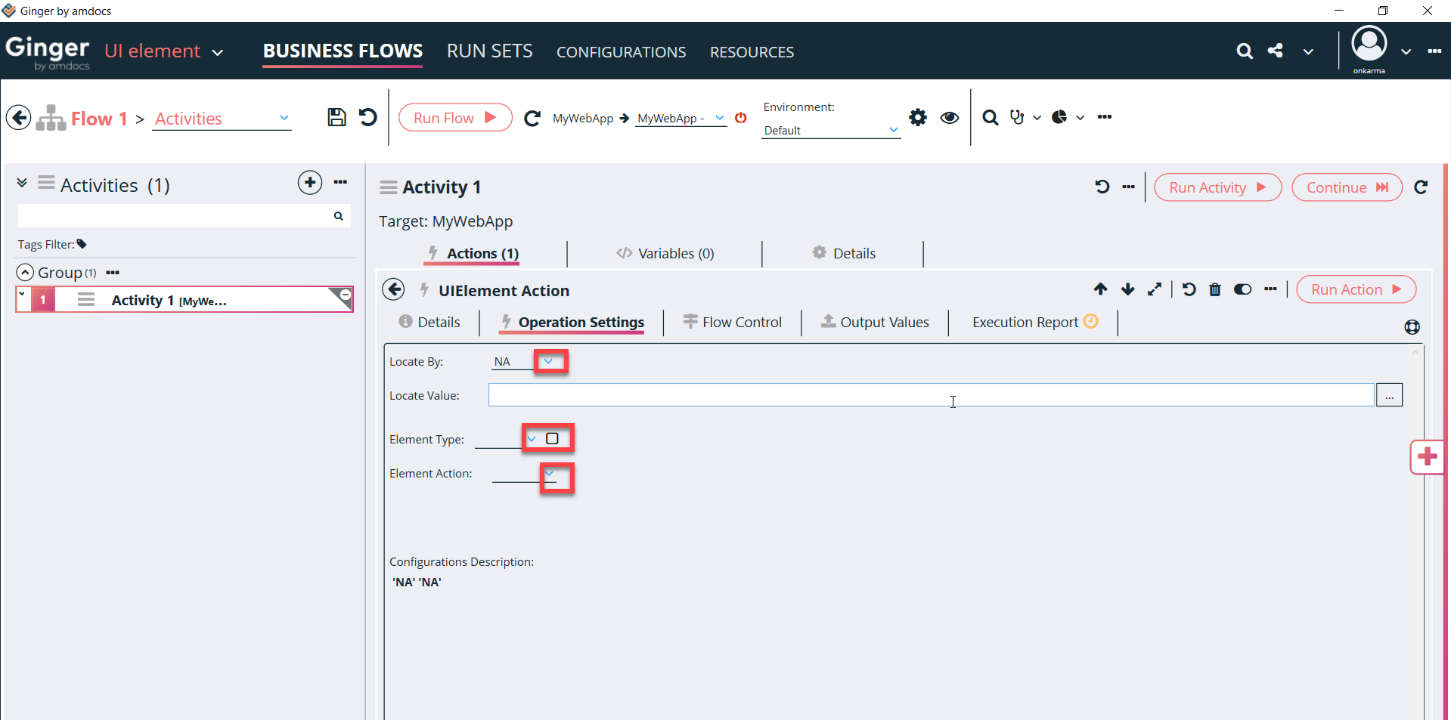Move the action up with the up arrow
This screenshot has width=1451, height=720.
point(1100,290)
